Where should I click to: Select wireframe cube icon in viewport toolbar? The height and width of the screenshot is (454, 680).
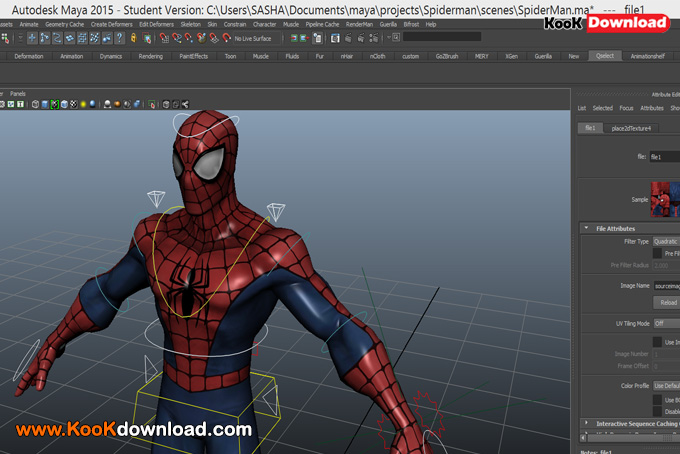pyautogui.click(x=35, y=104)
